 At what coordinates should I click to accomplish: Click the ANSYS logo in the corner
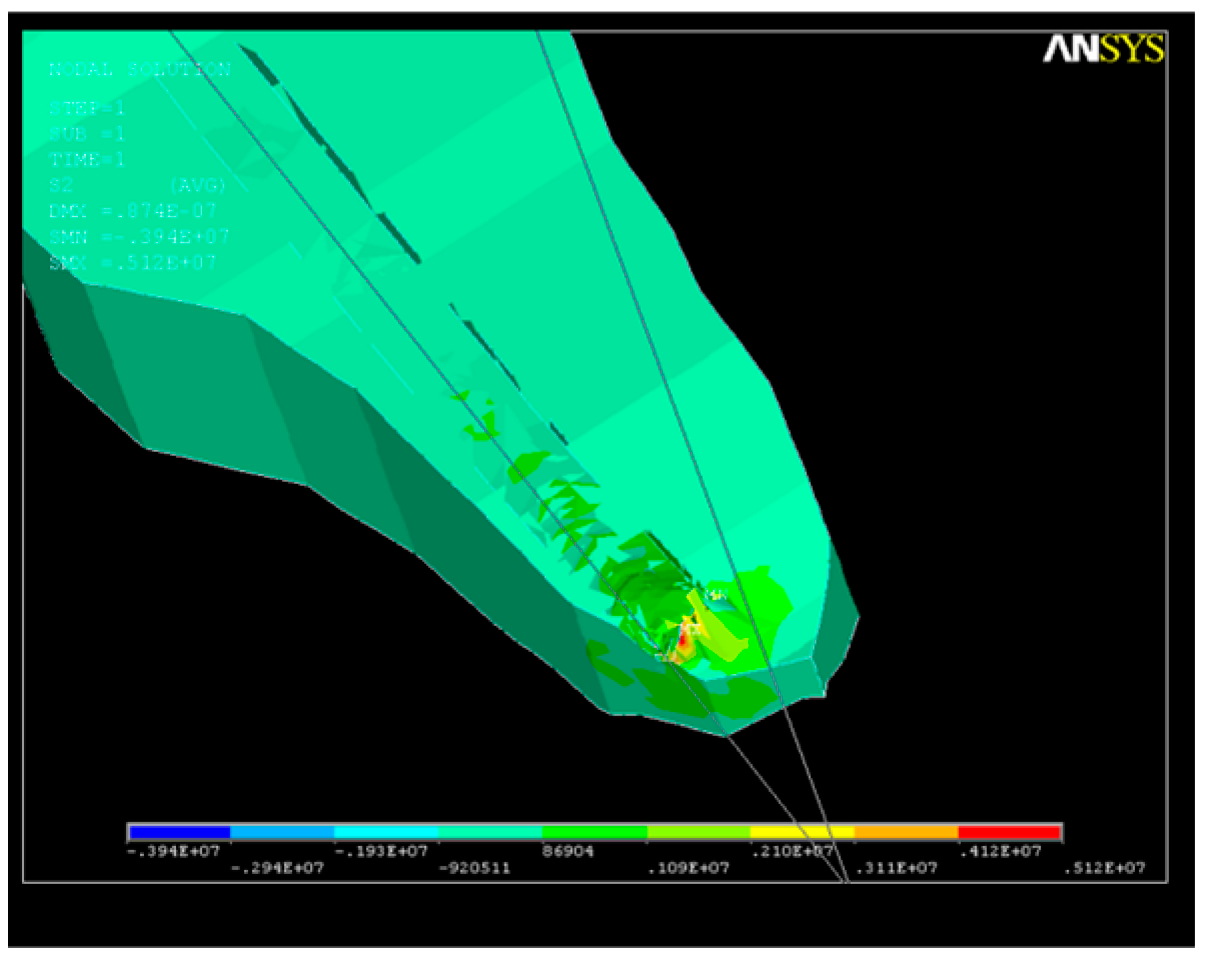[x=1104, y=49]
